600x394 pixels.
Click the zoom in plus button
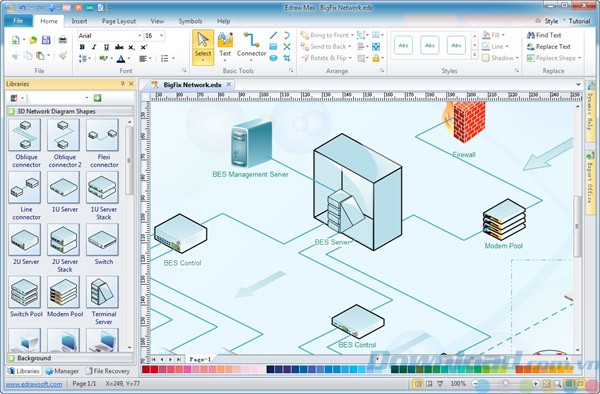tap(535, 384)
